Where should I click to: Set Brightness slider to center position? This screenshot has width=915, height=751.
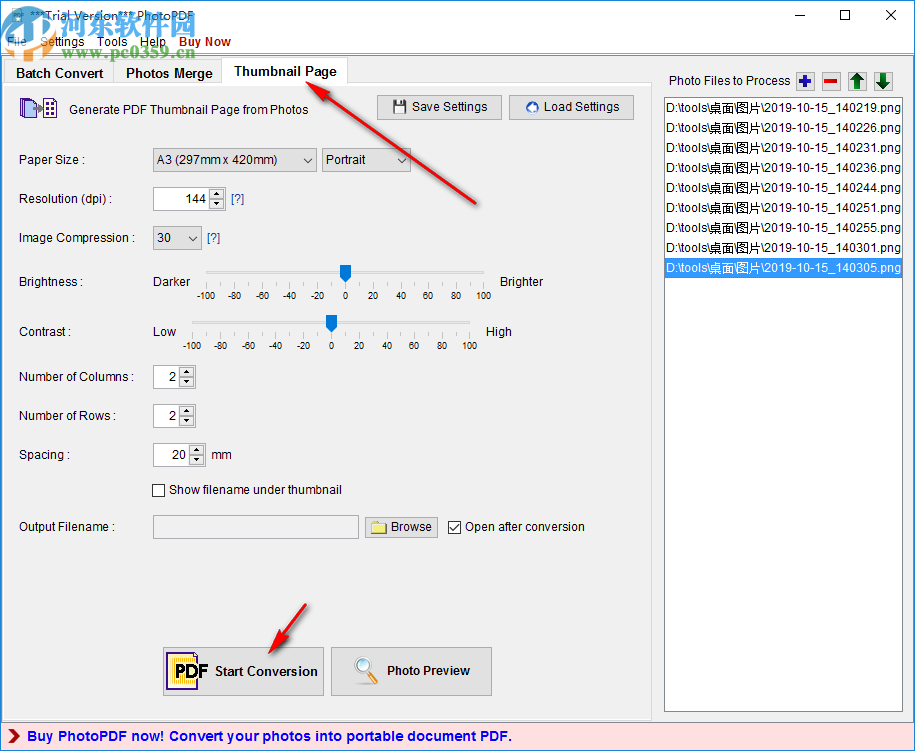345,272
